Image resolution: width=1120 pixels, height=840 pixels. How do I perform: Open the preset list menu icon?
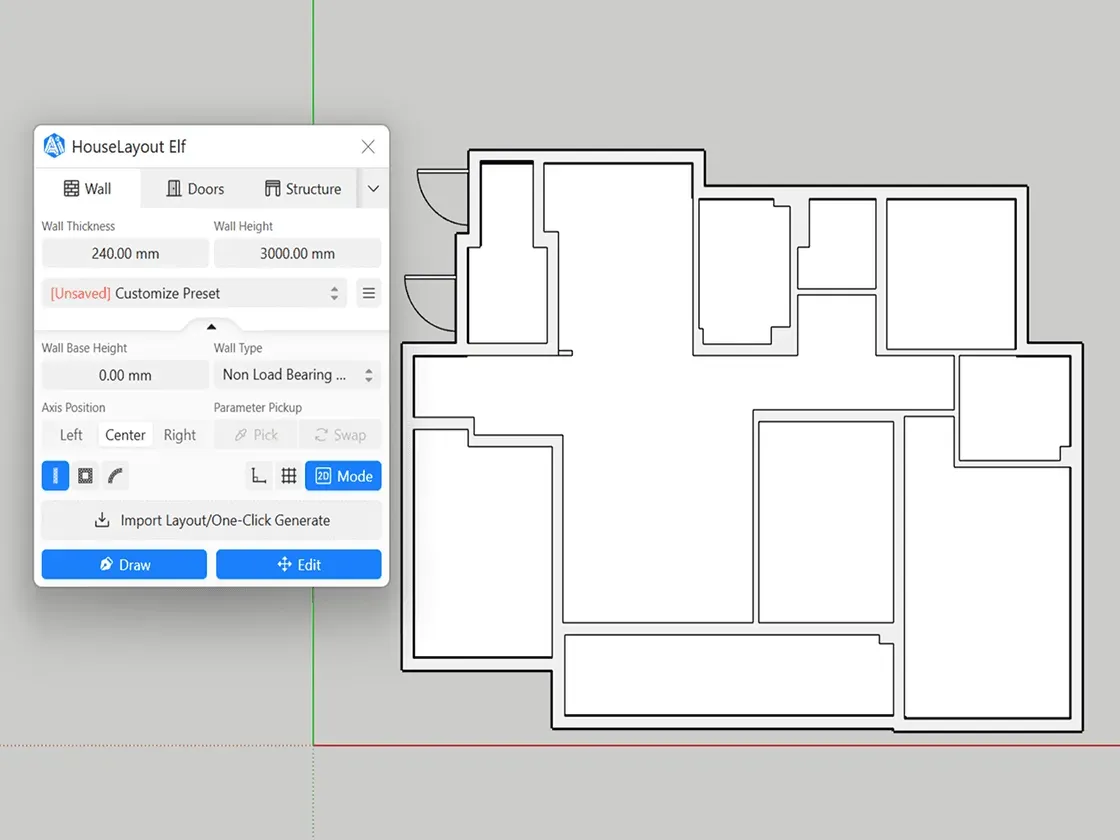pos(369,293)
